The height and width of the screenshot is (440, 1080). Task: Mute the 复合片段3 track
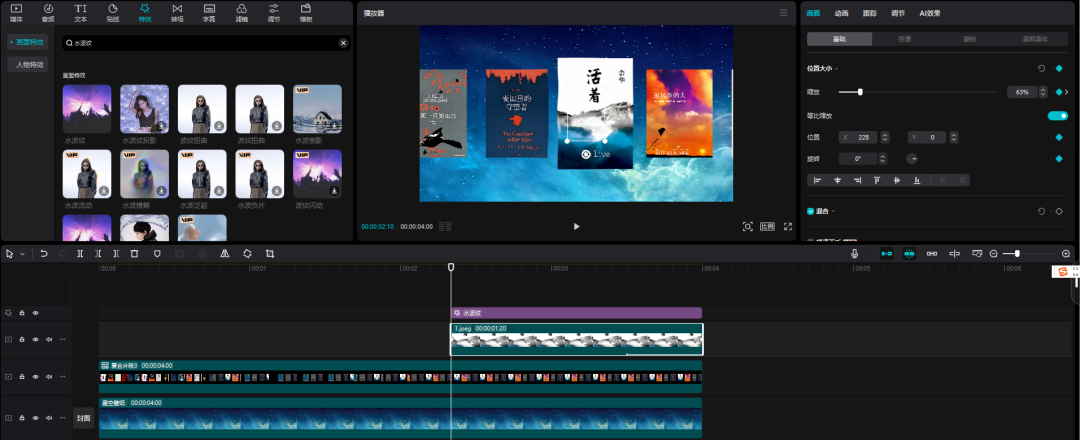coord(49,377)
